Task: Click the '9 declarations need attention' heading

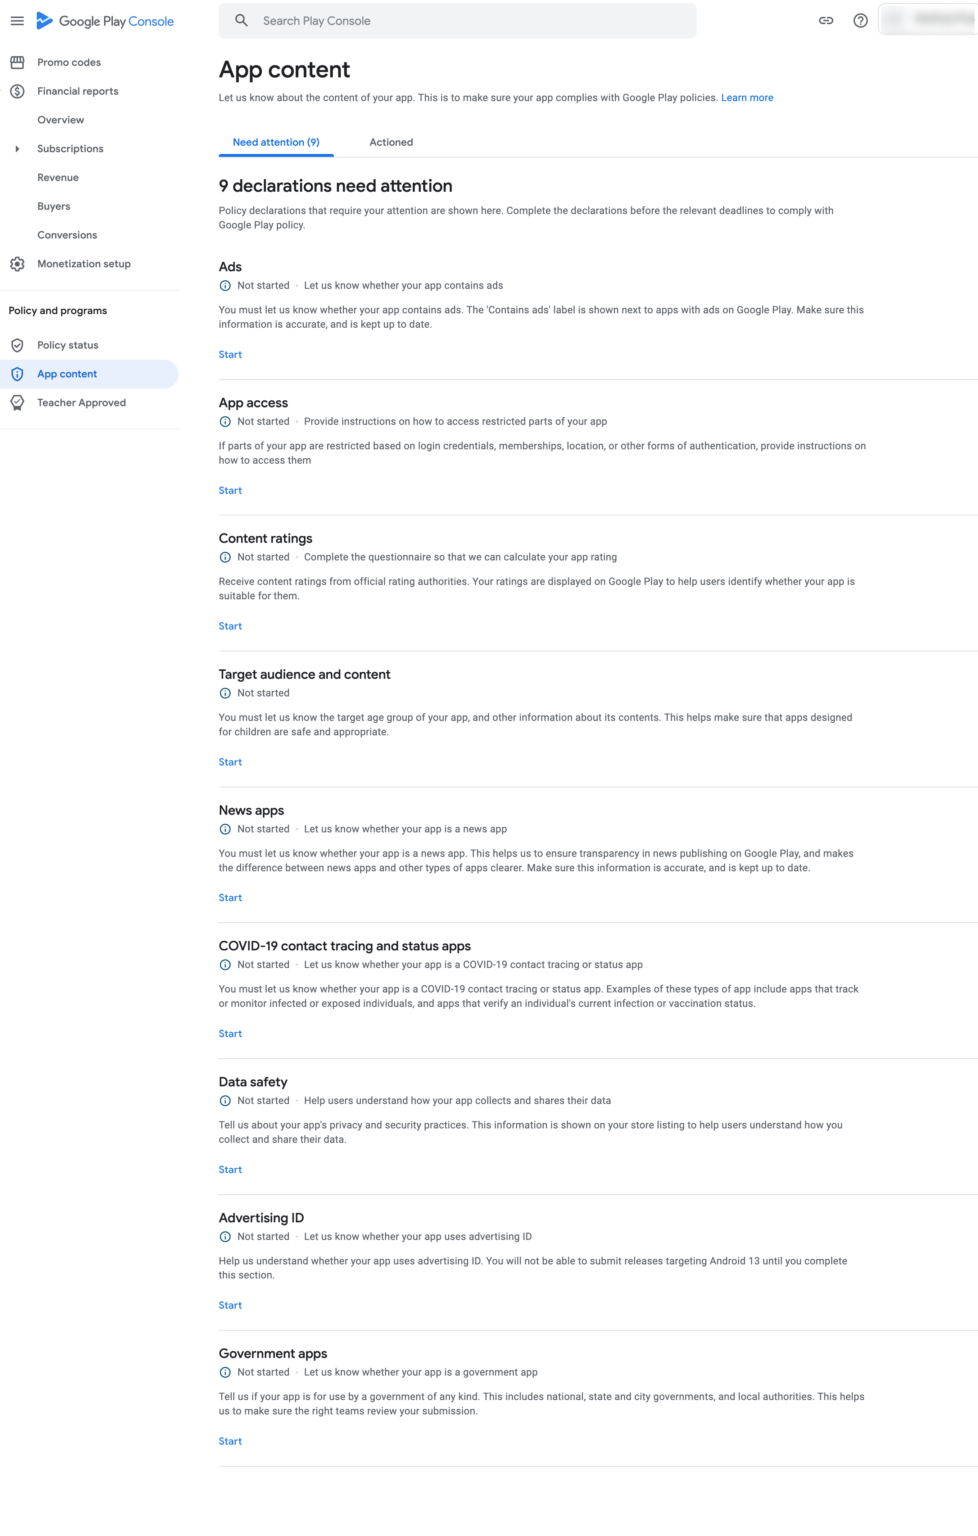Action: coord(335,186)
